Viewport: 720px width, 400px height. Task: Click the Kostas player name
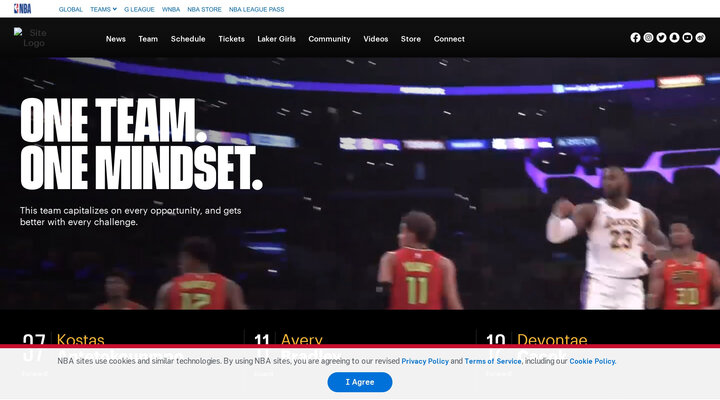(80, 339)
